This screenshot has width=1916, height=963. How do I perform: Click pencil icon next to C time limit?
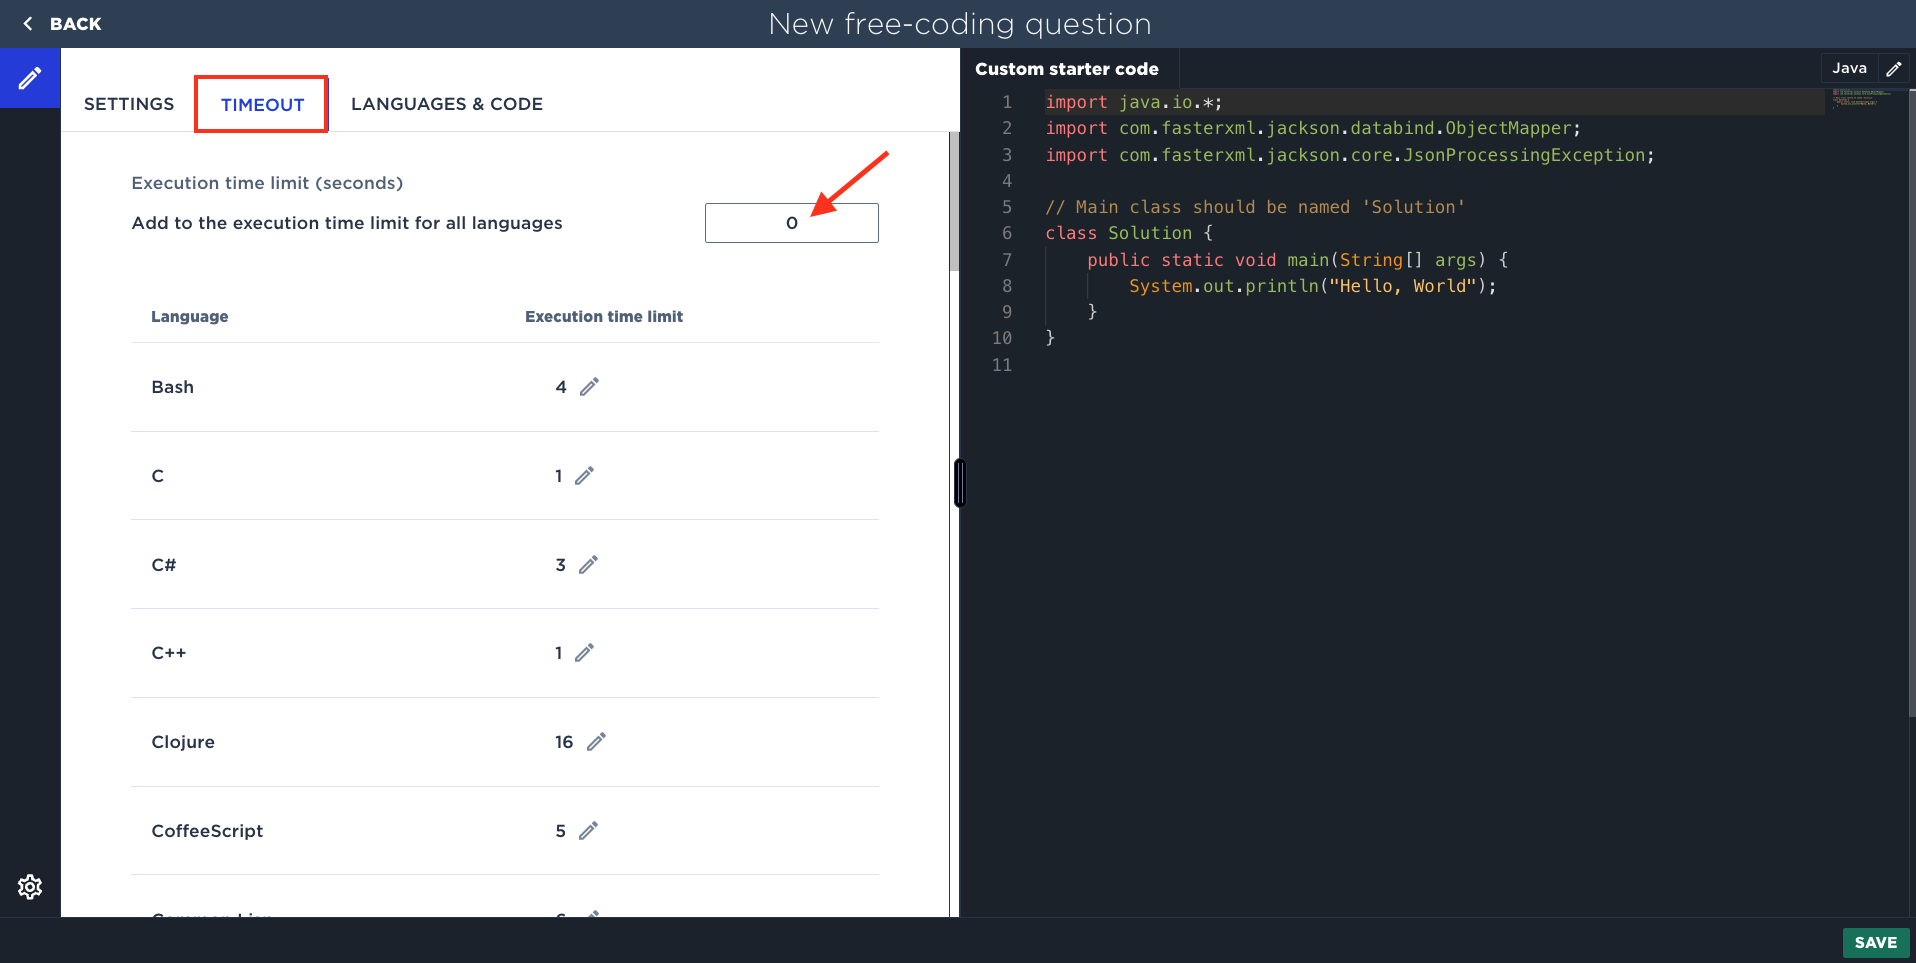584,476
